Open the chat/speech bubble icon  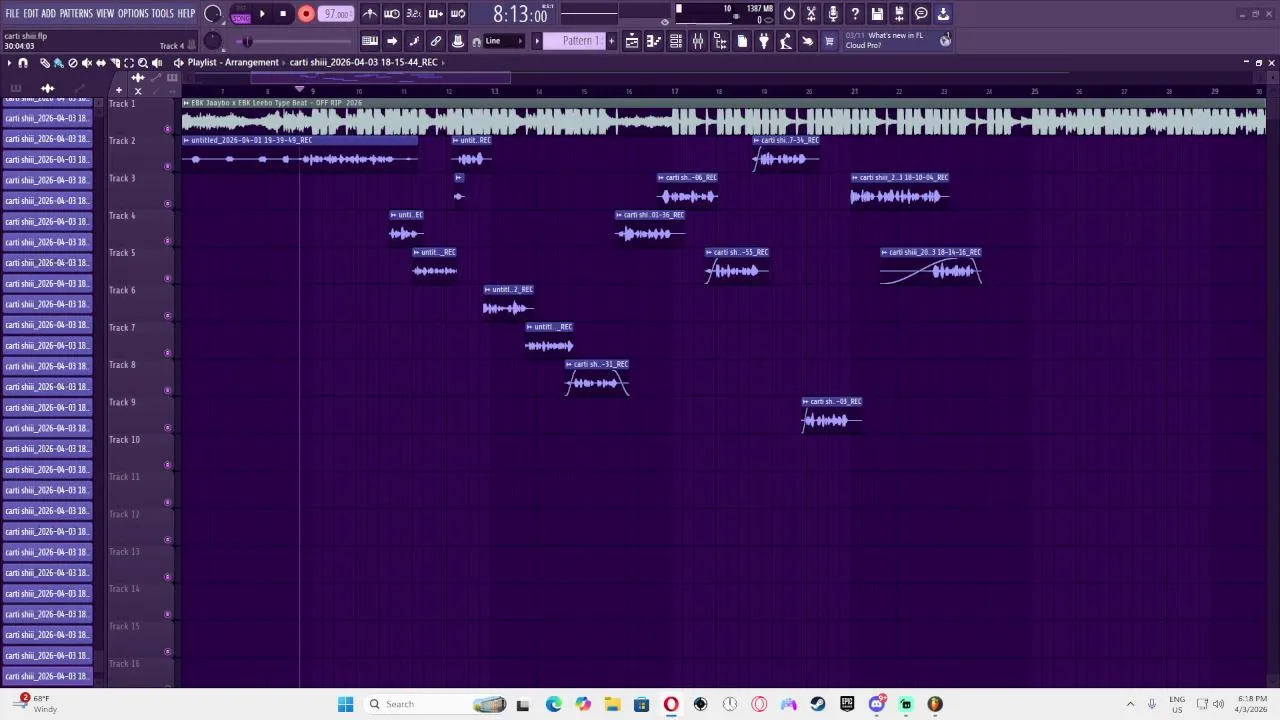(x=921, y=14)
